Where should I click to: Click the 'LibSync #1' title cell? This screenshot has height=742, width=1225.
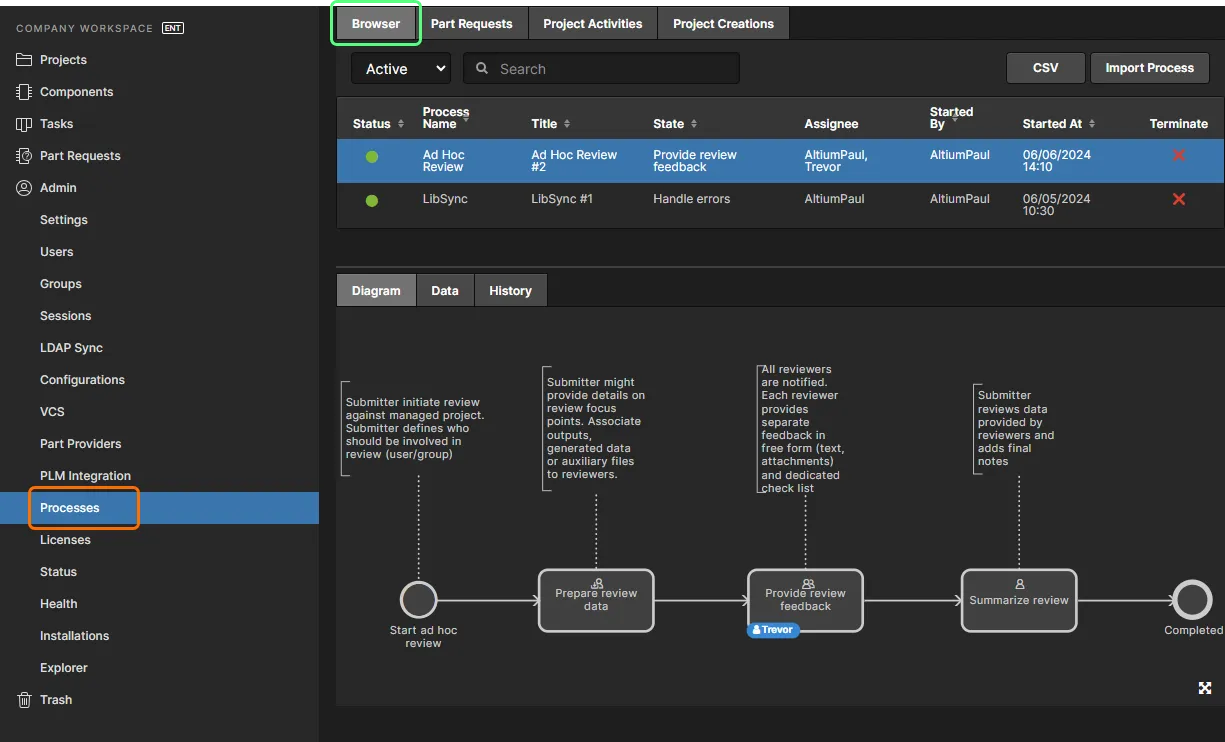[562, 199]
